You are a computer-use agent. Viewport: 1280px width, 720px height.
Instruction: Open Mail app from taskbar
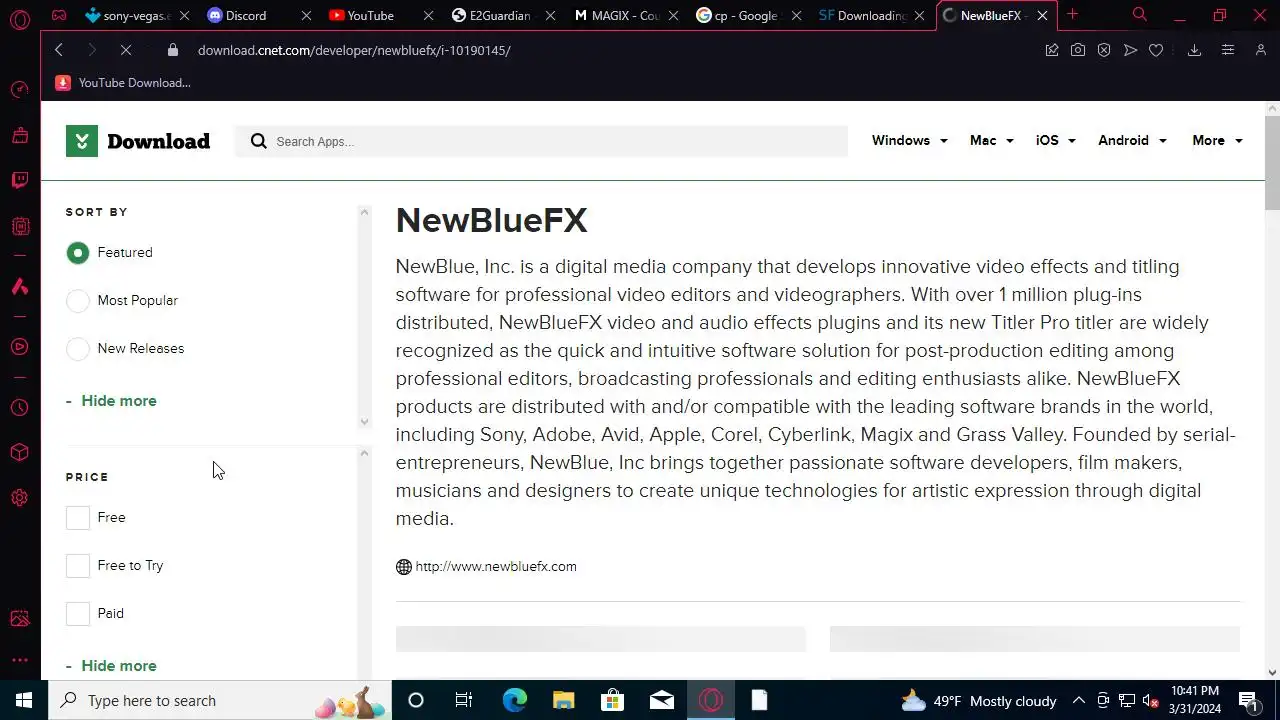tap(662, 700)
